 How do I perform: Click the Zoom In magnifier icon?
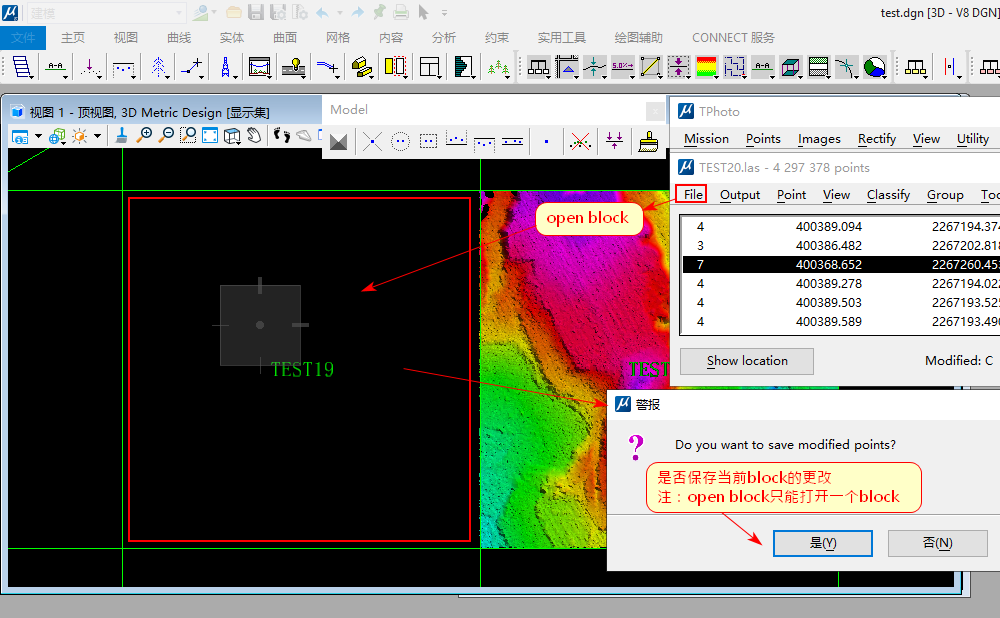point(145,136)
